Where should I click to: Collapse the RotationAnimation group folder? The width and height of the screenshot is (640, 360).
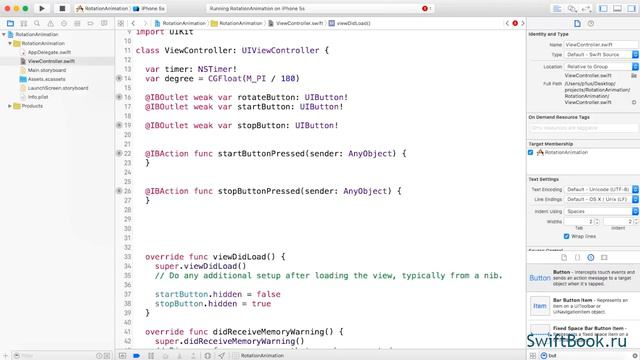10,43
